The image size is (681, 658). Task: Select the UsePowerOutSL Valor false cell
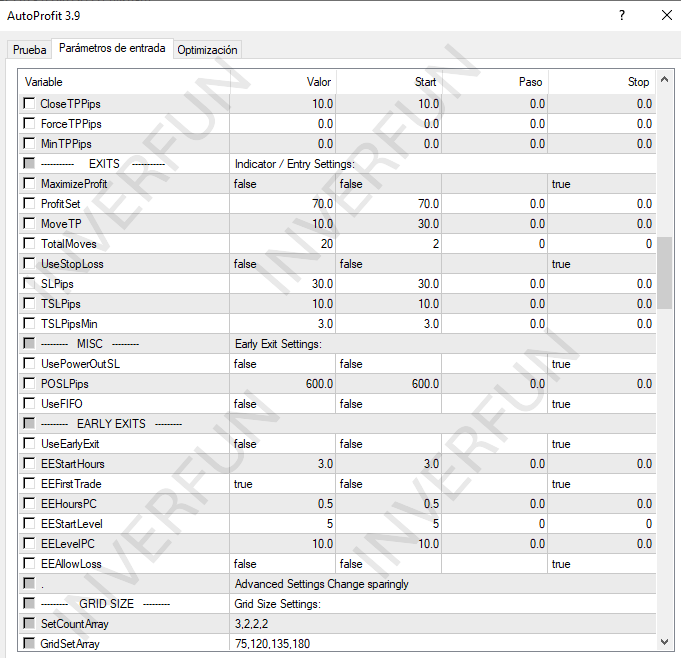[283, 364]
